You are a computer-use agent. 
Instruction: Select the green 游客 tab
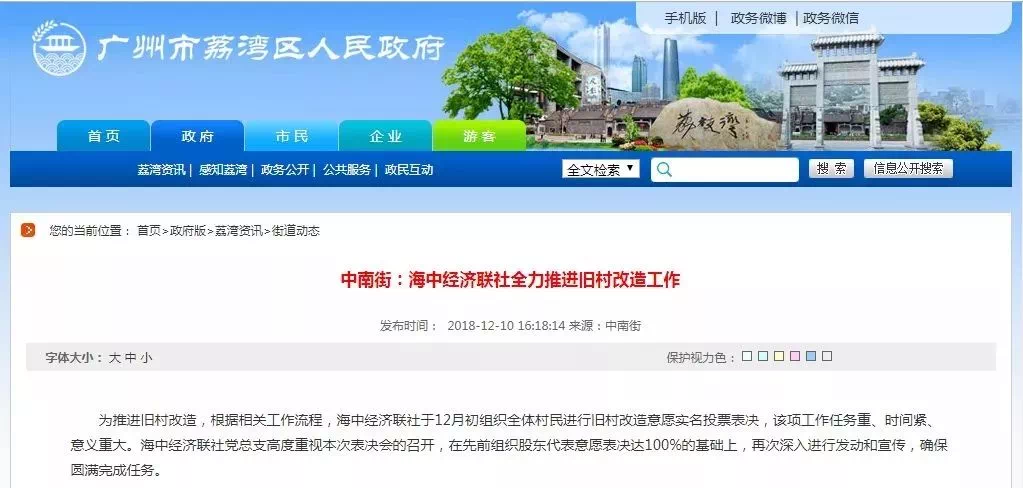click(480, 136)
